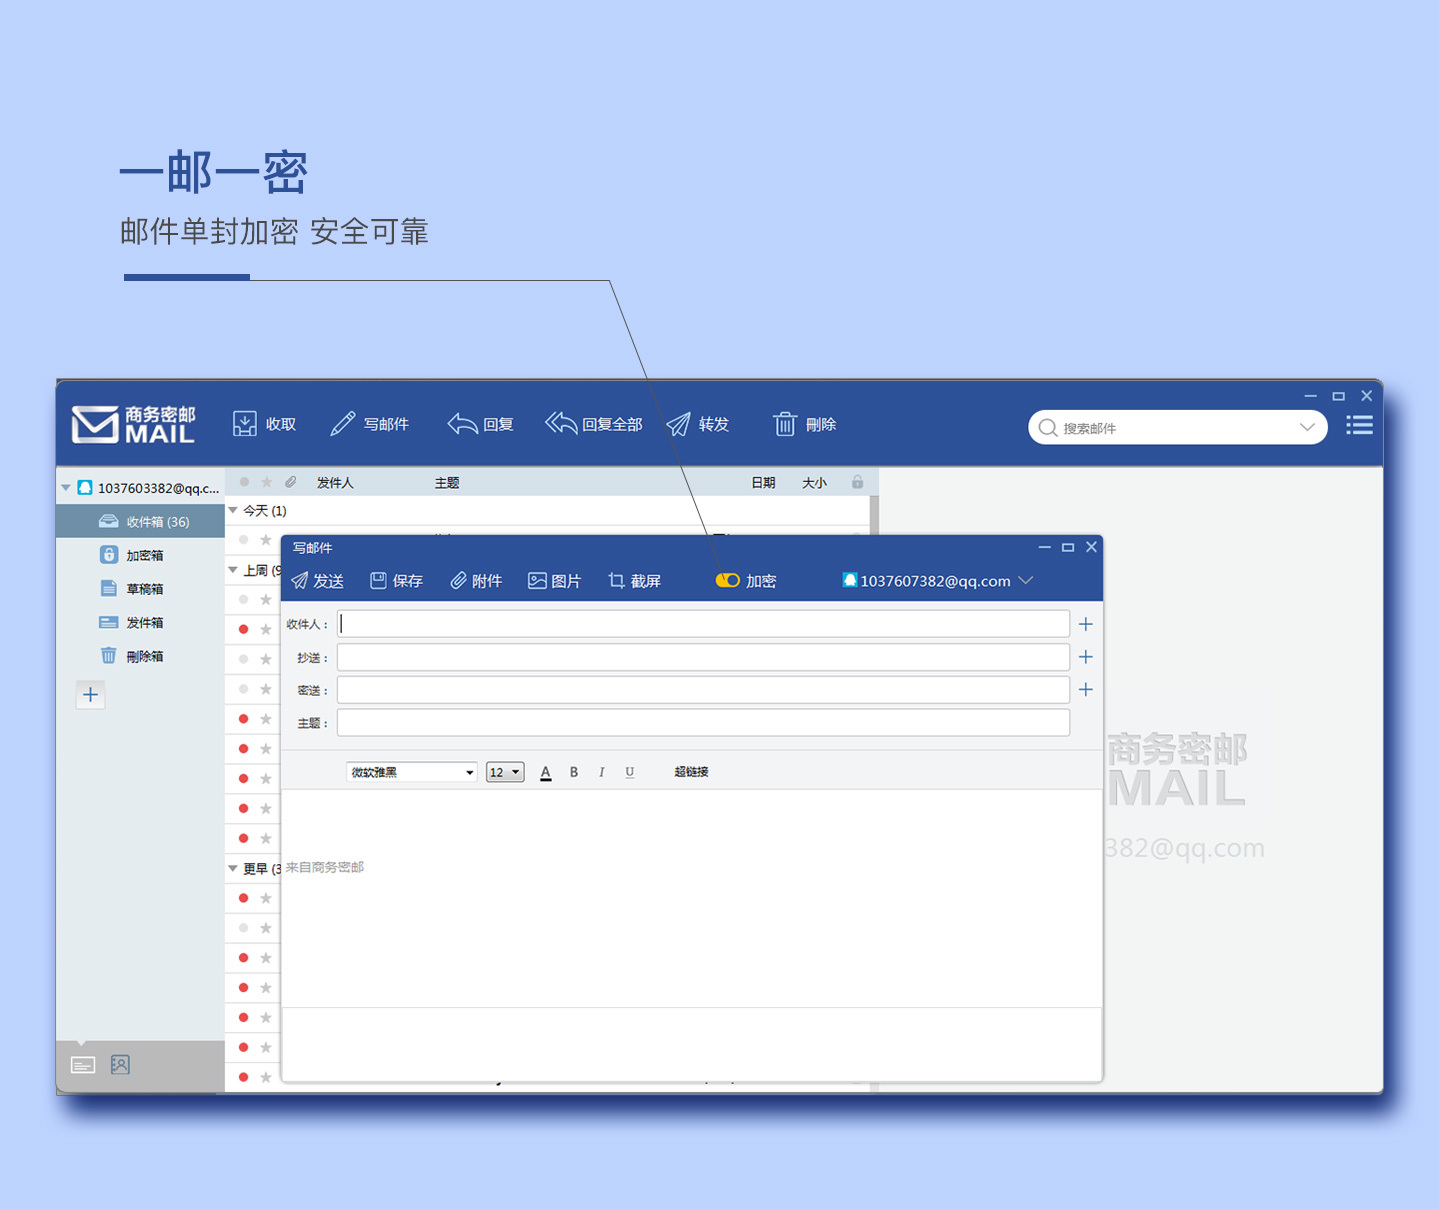The image size is (1439, 1209).
Task: Switch to mail view icon at sidebar bottom
Action: pos(83,1065)
